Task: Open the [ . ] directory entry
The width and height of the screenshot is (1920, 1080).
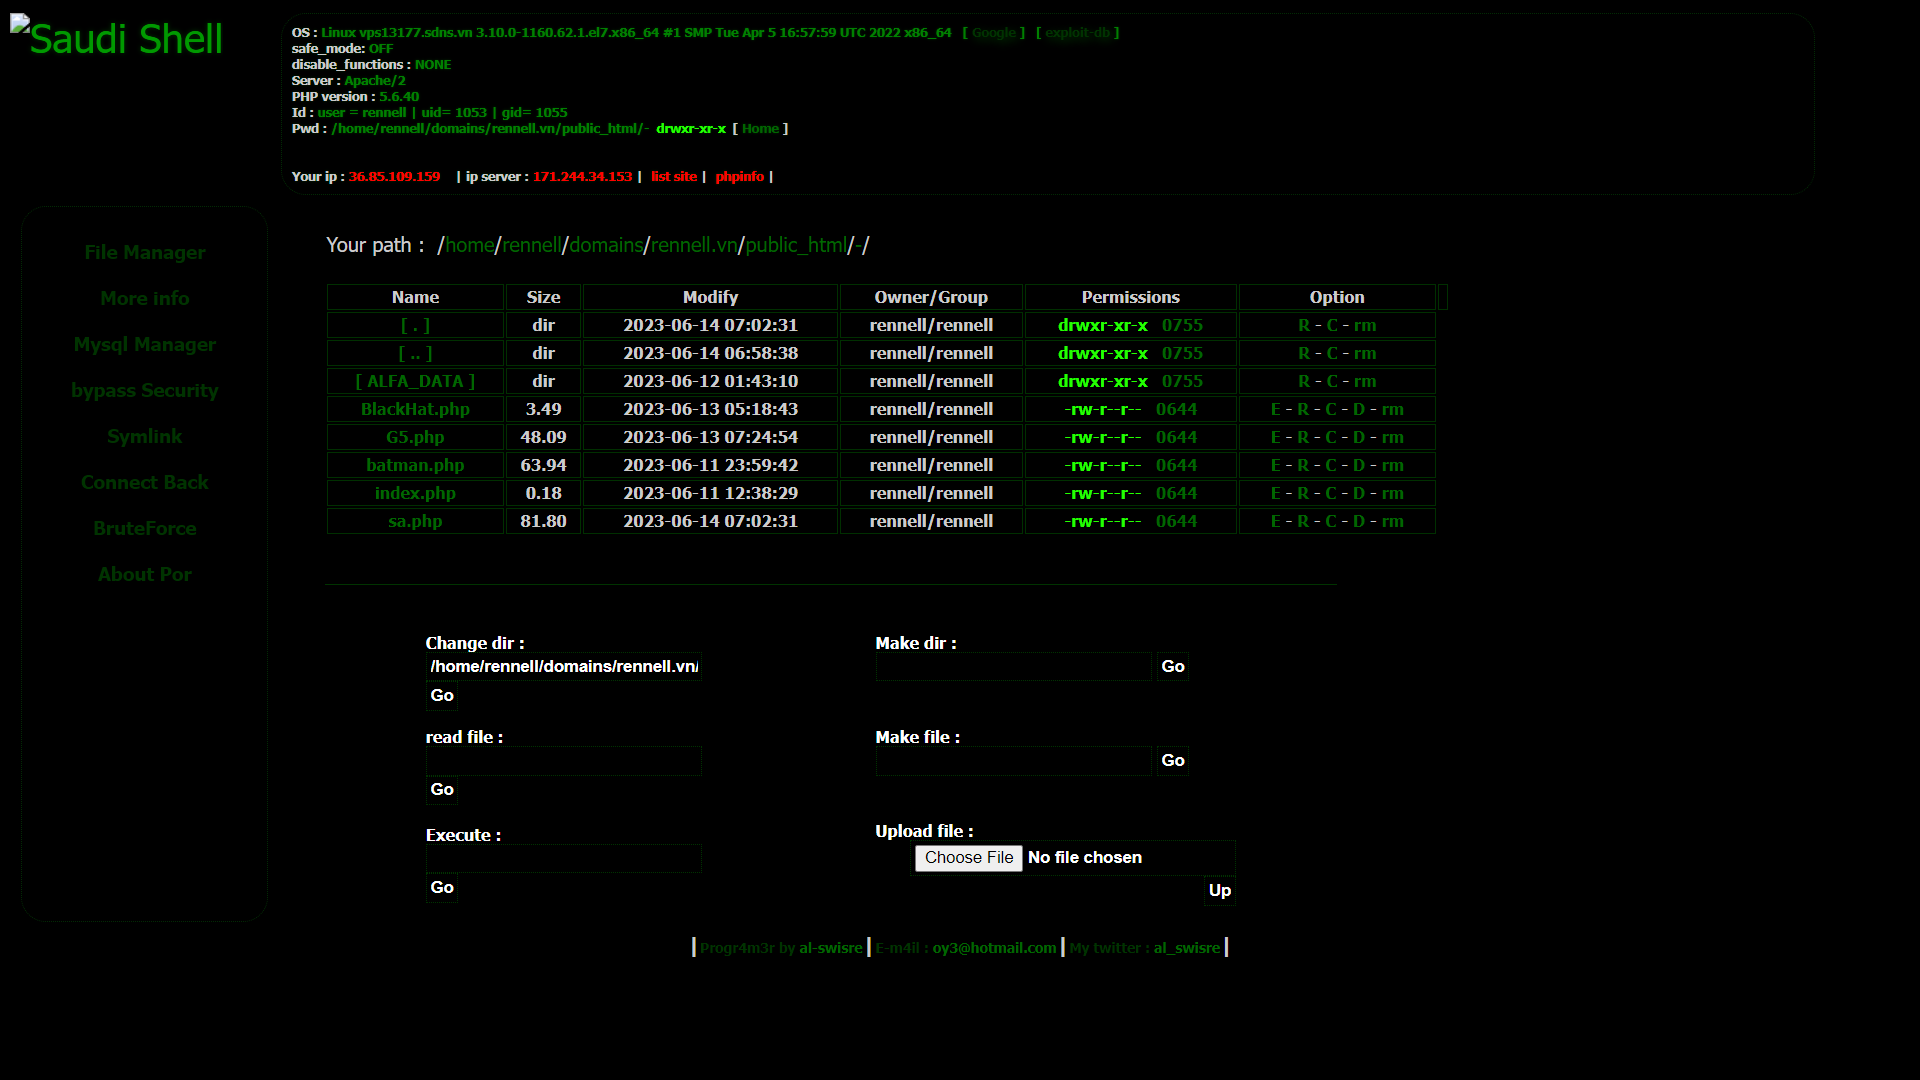Action: click(415, 326)
